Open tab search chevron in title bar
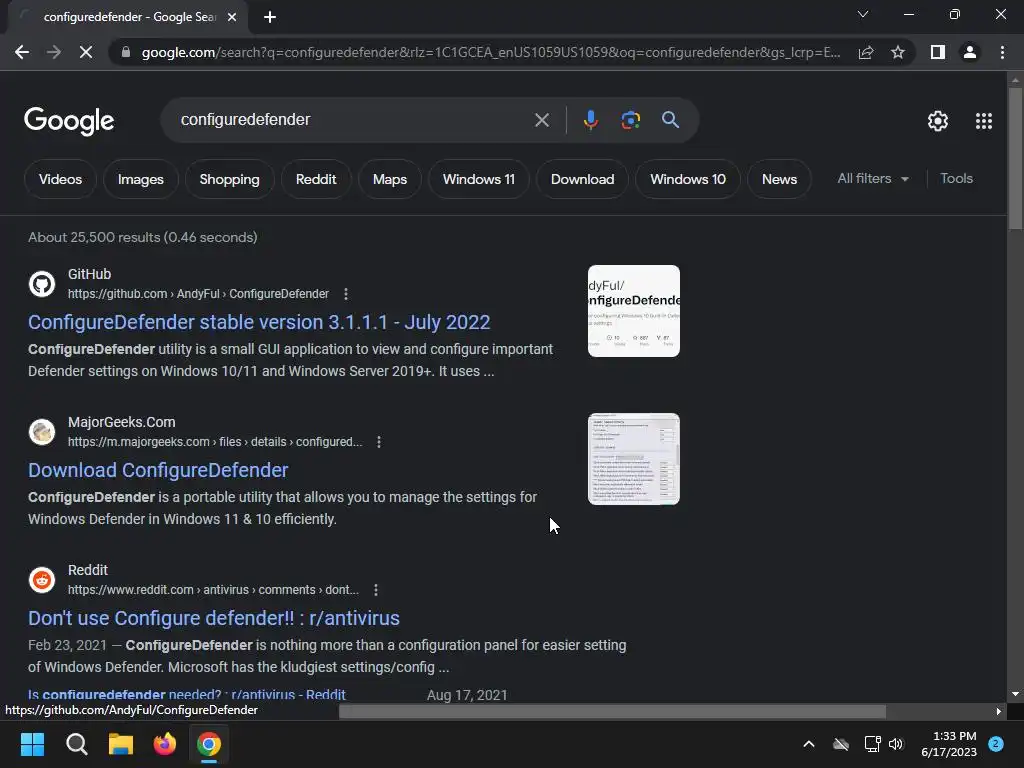The width and height of the screenshot is (1024, 768). click(863, 14)
